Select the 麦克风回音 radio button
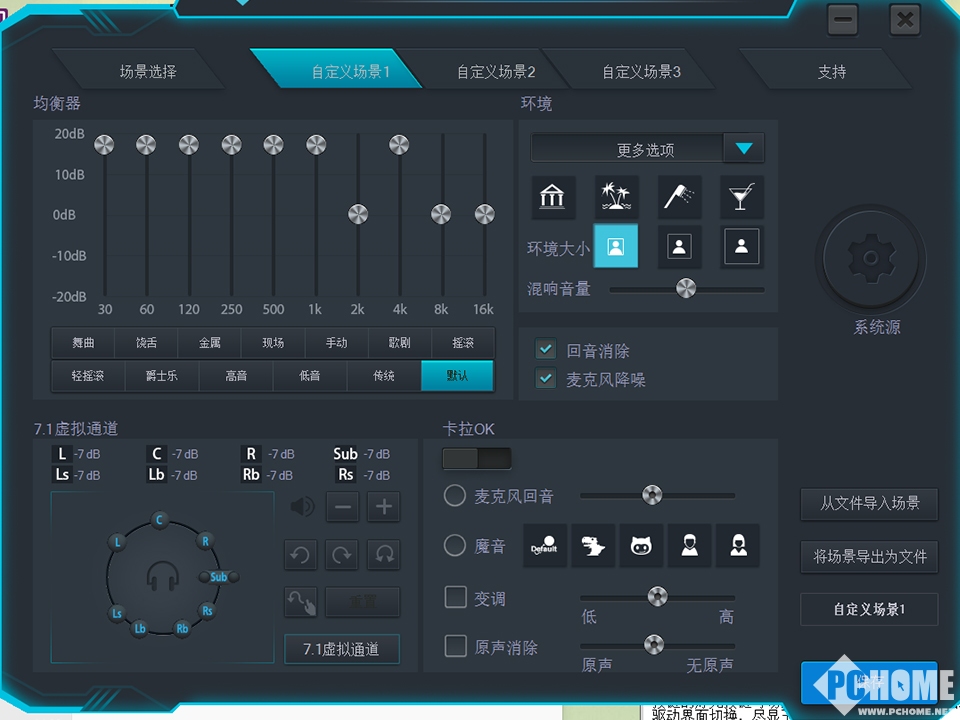960x720 pixels. [x=455, y=495]
